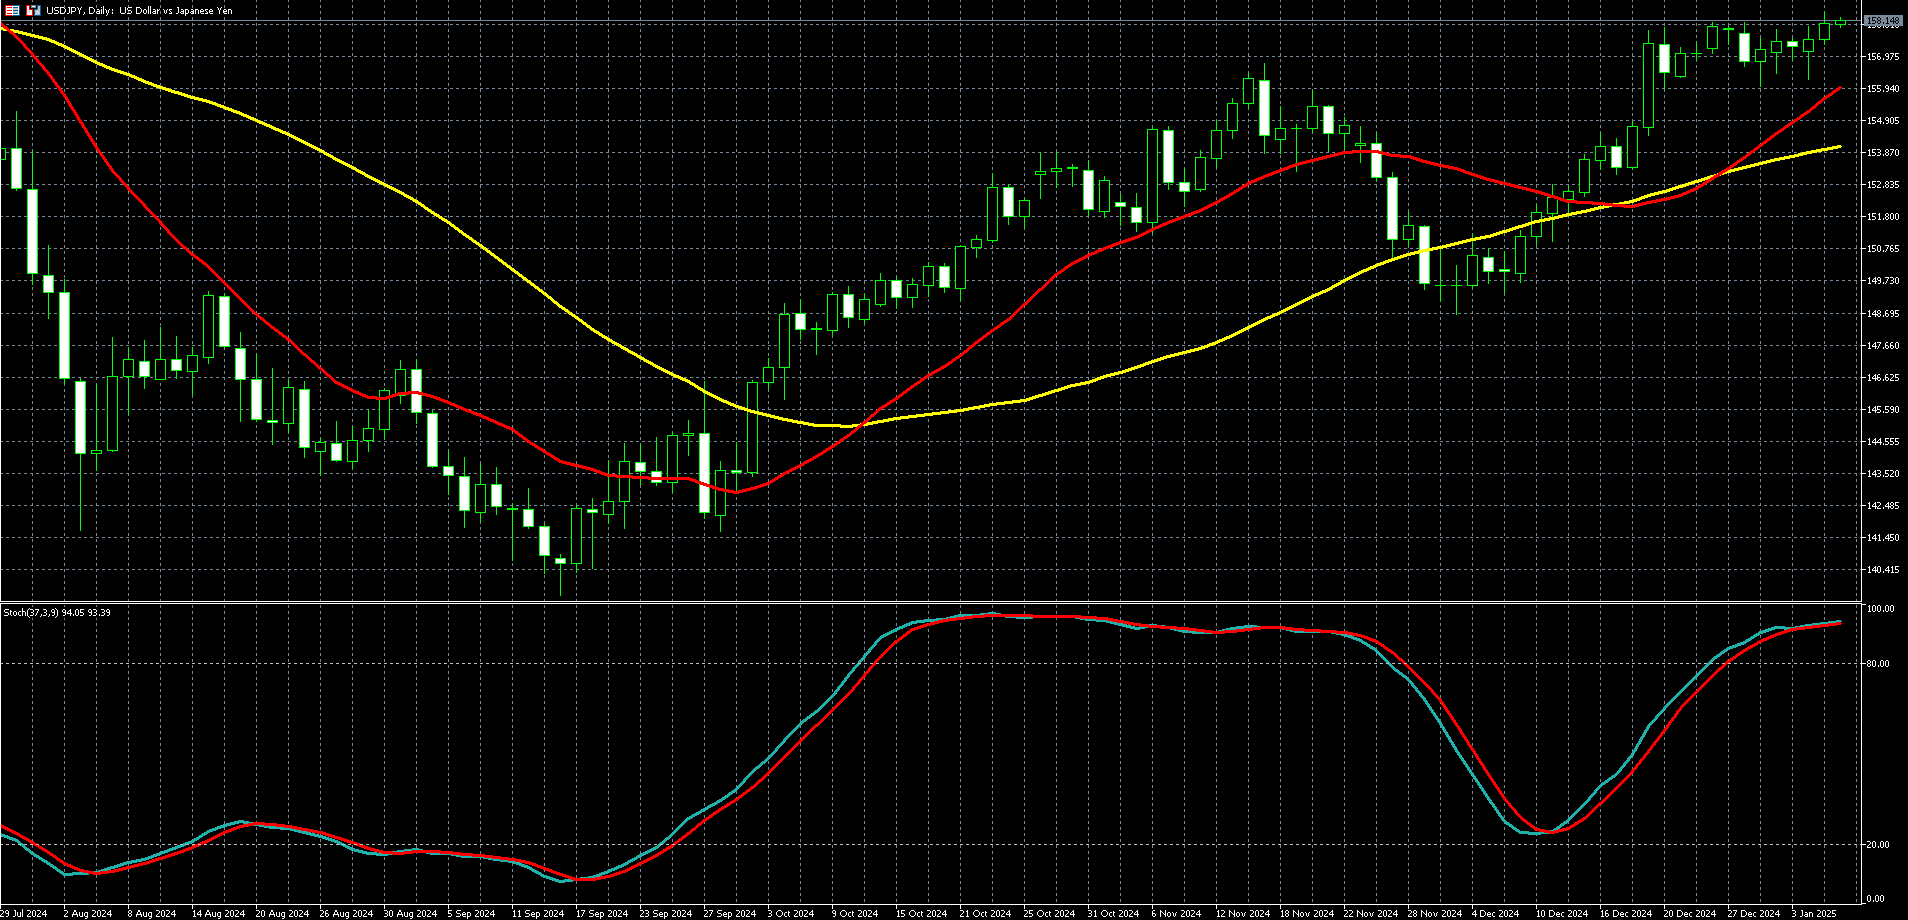Click the 80.00 stochastic level label
This screenshot has height=920, width=1908.
pyautogui.click(x=1878, y=664)
